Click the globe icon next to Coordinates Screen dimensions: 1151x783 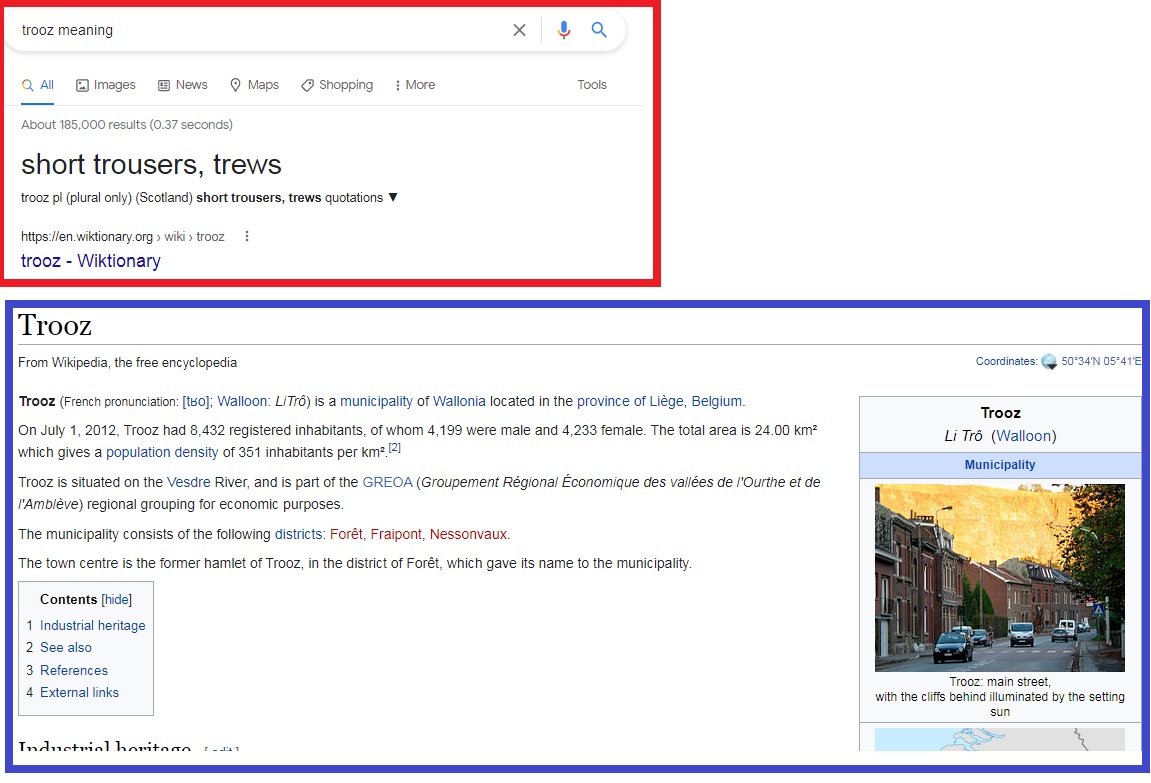tap(1049, 361)
